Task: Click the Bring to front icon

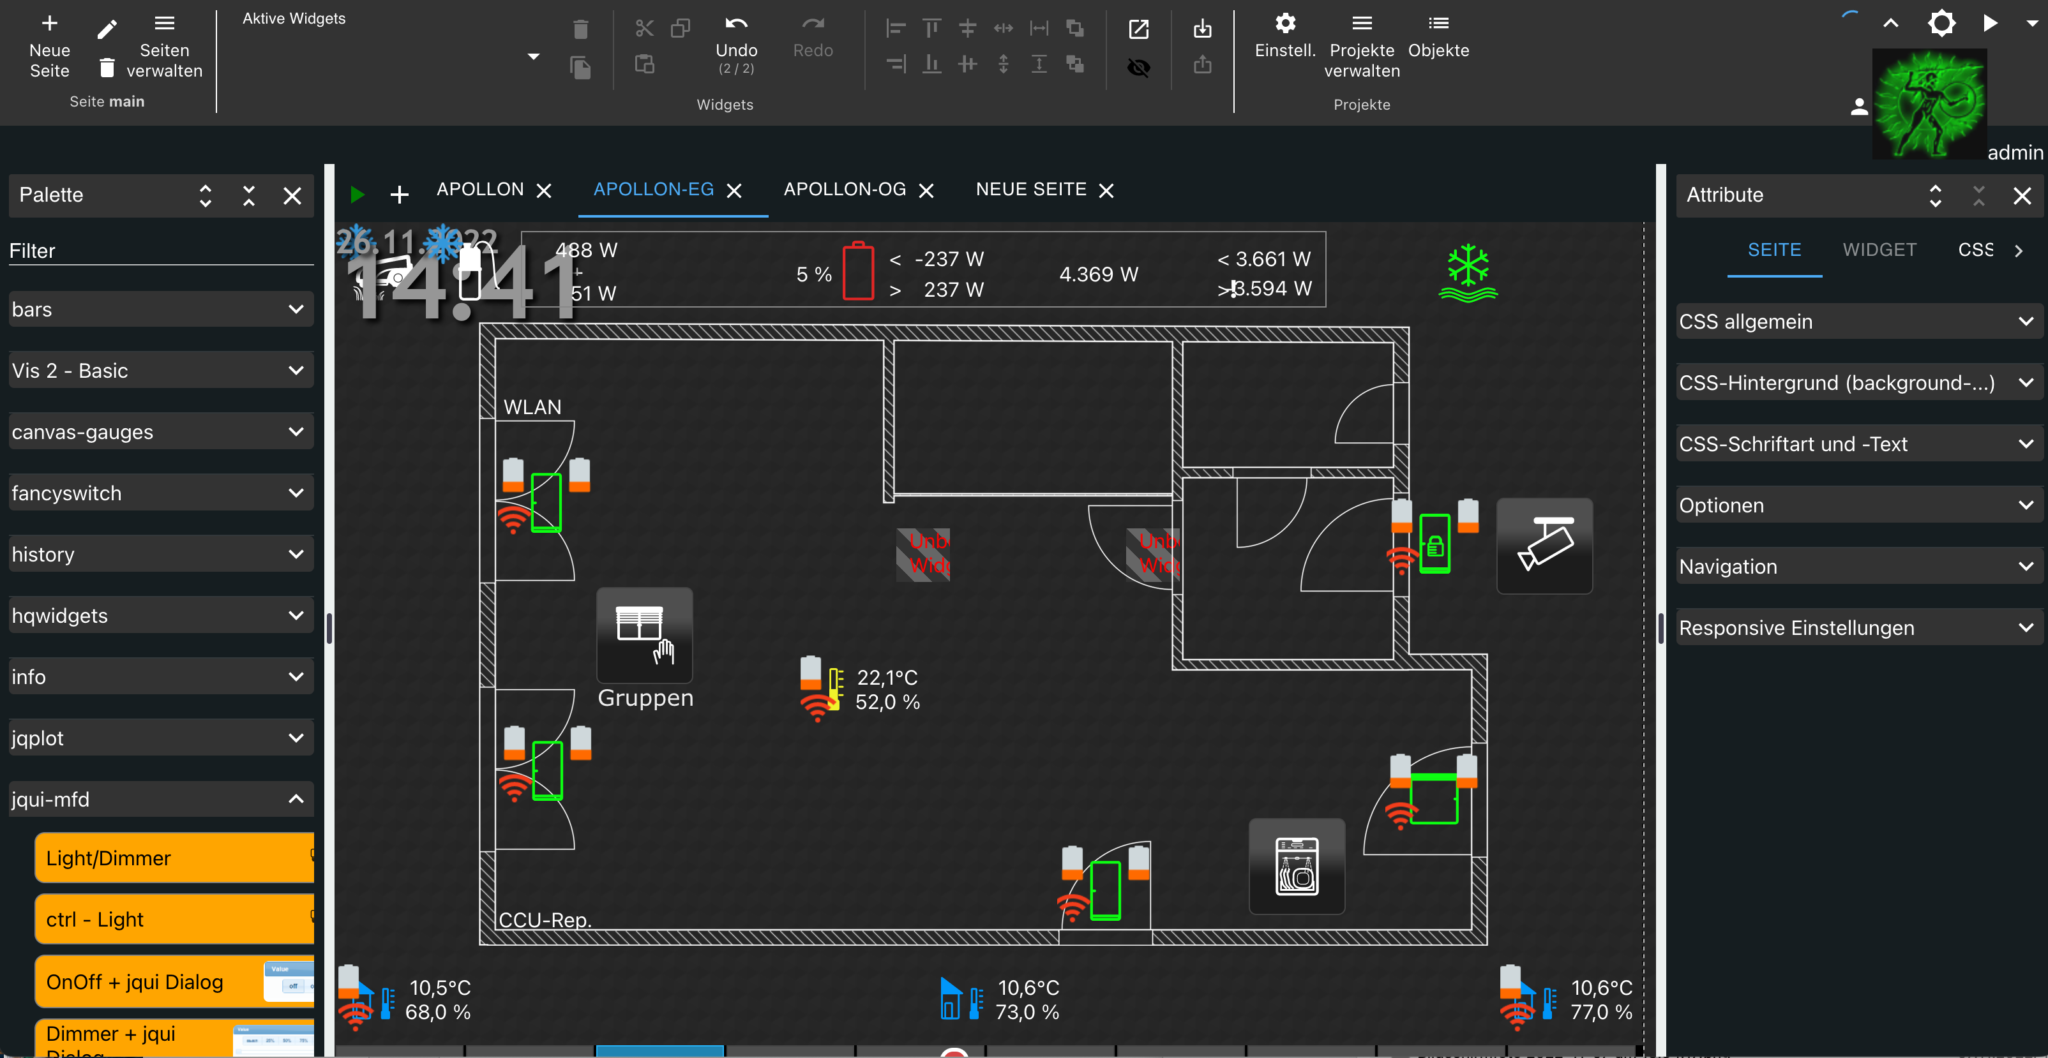Action: click(1076, 28)
